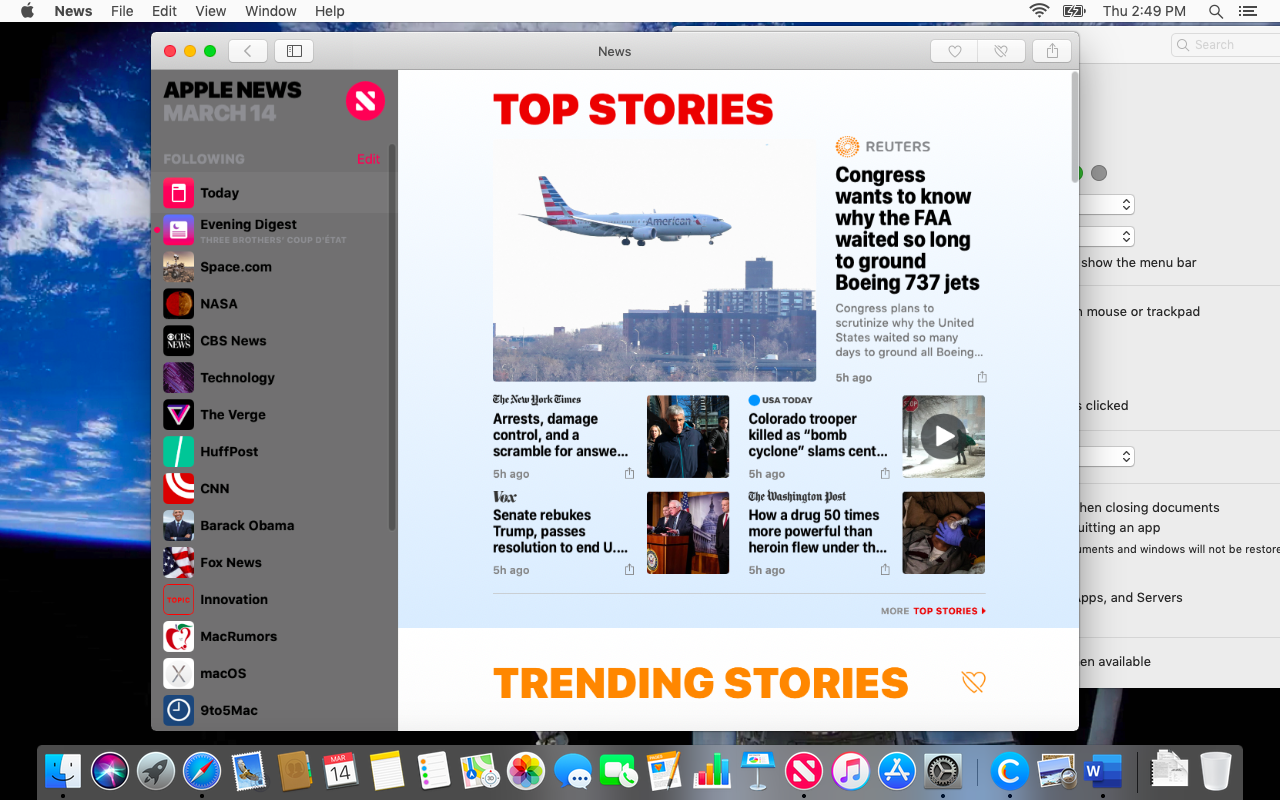Open the Help menu
The height and width of the screenshot is (800, 1280).
[329, 11]
